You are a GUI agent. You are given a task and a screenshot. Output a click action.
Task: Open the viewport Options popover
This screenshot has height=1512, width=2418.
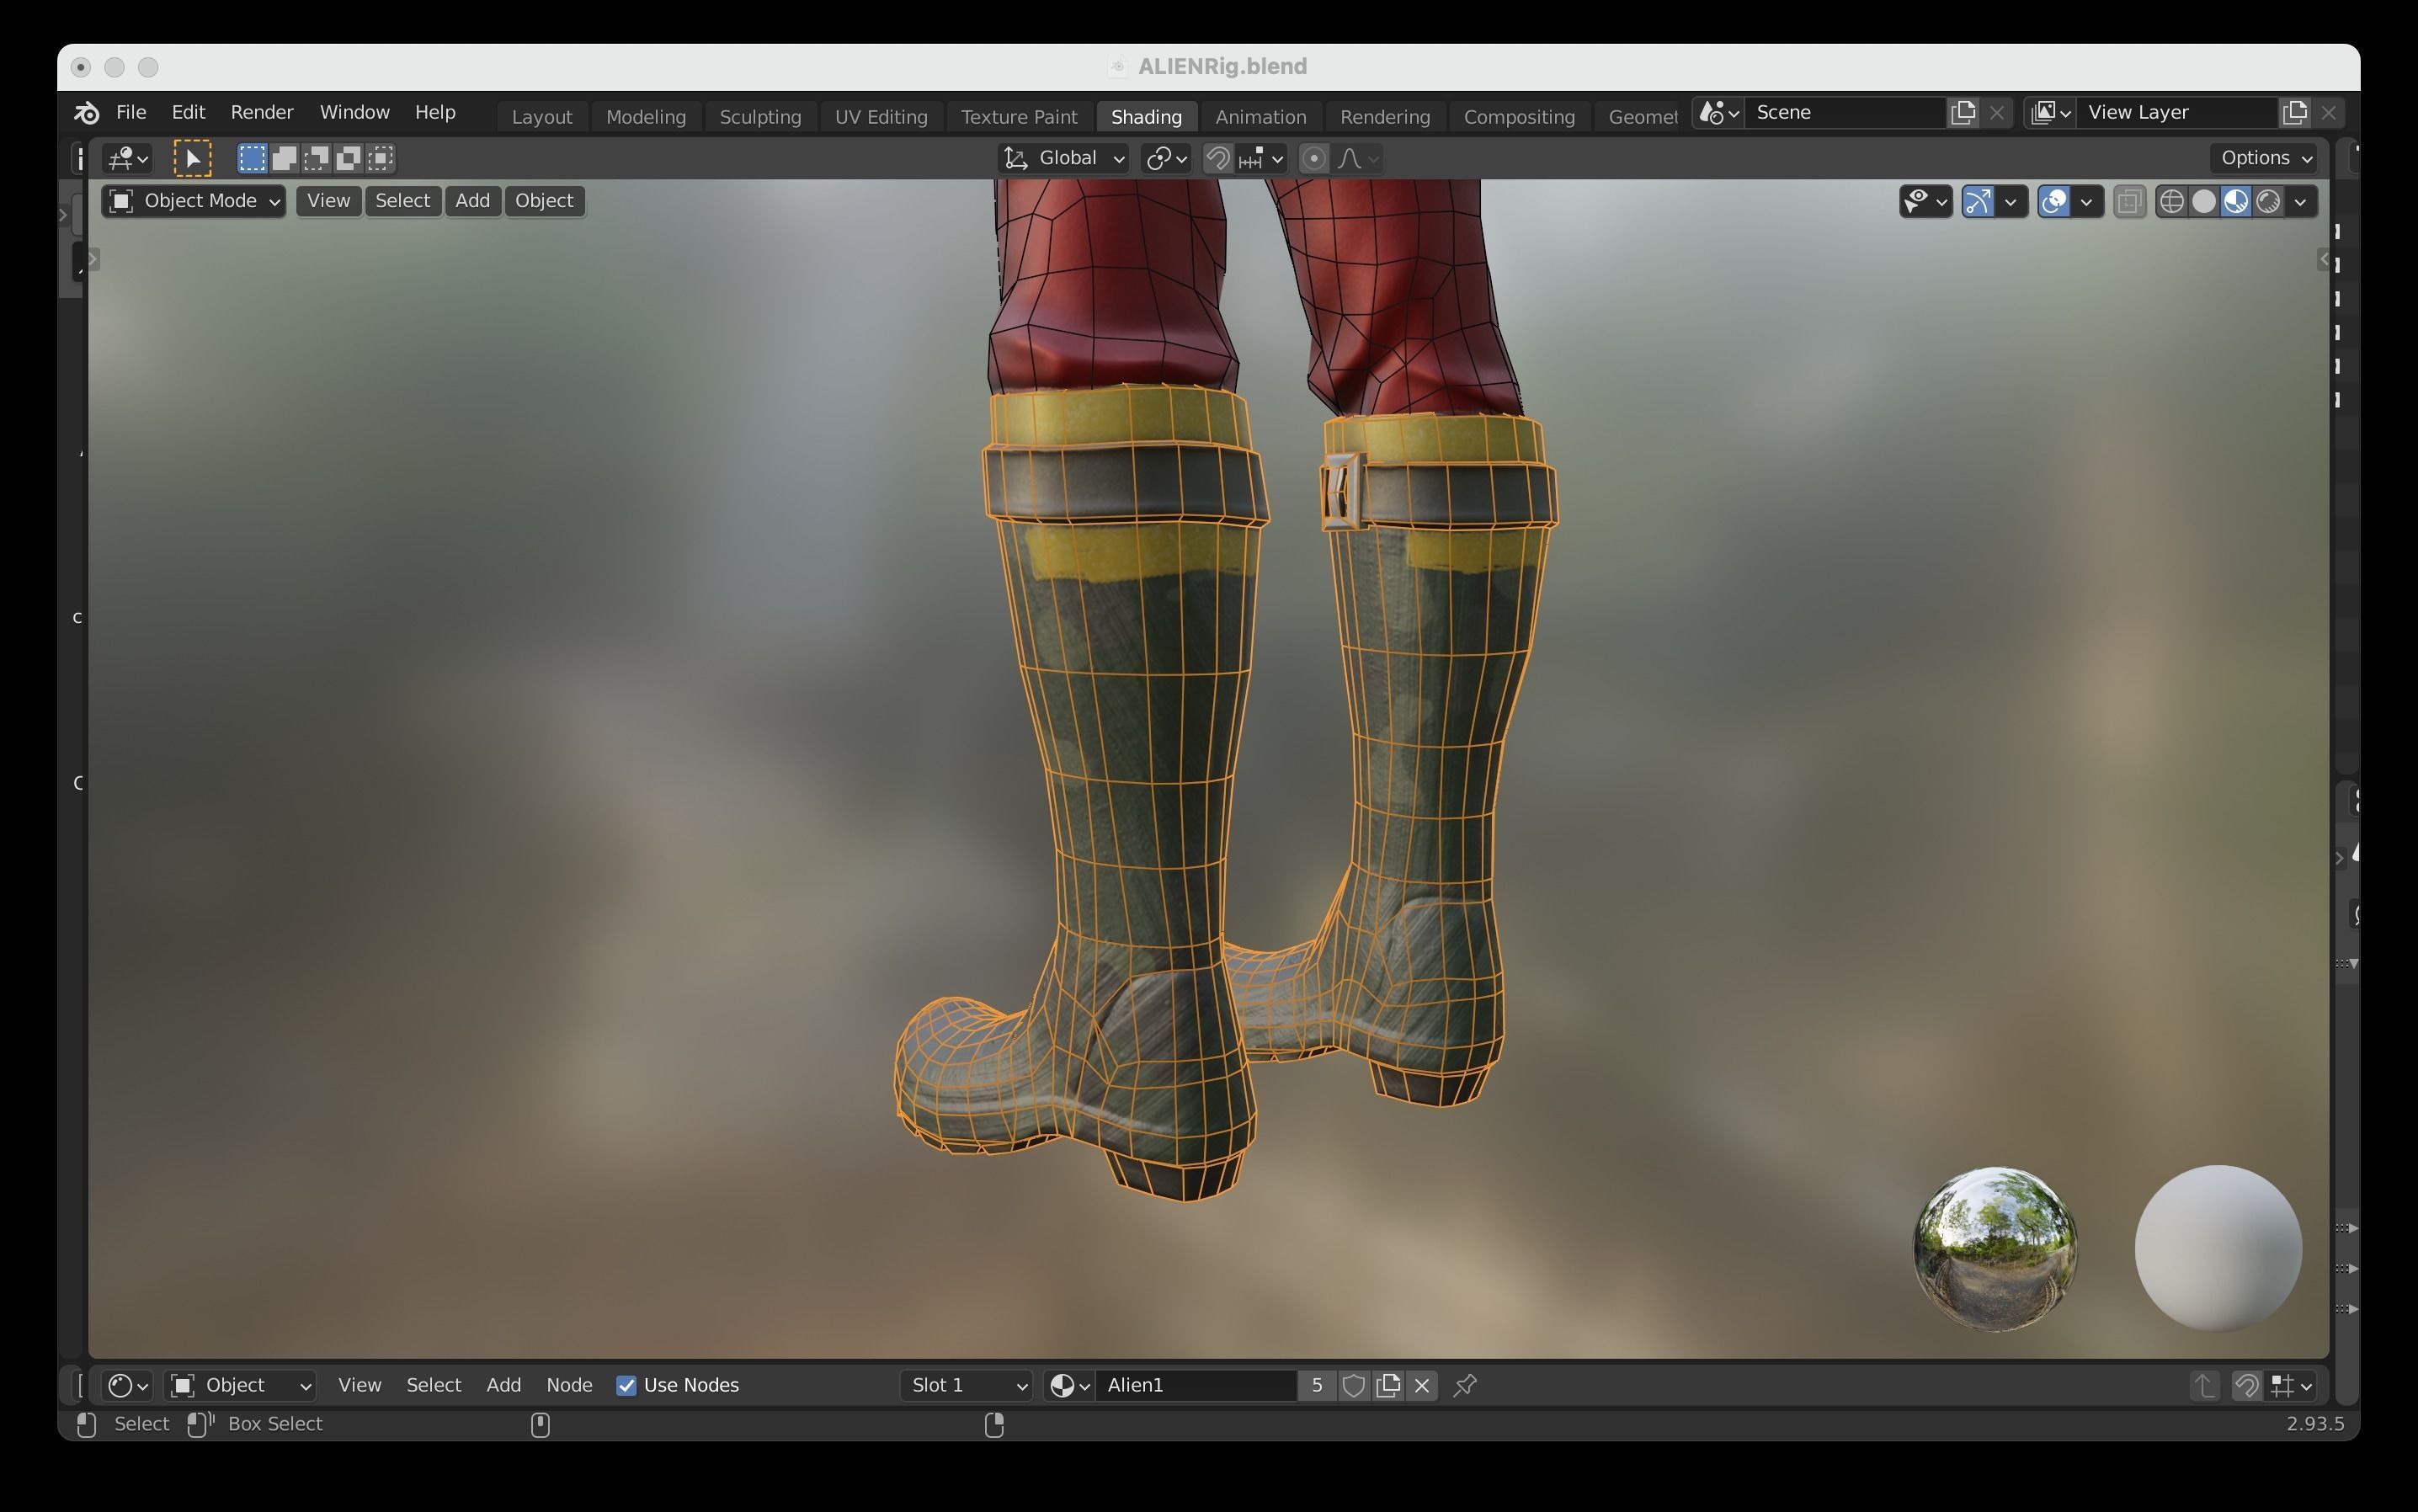2264,158
